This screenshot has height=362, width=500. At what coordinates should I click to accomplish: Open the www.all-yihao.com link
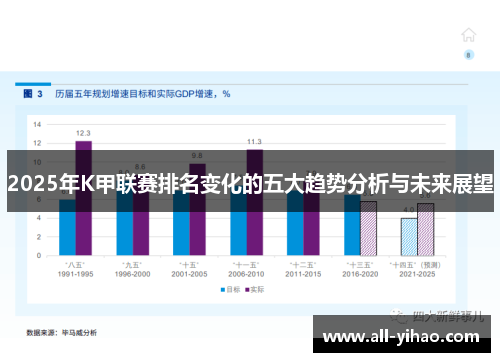(x=401, y=337)
